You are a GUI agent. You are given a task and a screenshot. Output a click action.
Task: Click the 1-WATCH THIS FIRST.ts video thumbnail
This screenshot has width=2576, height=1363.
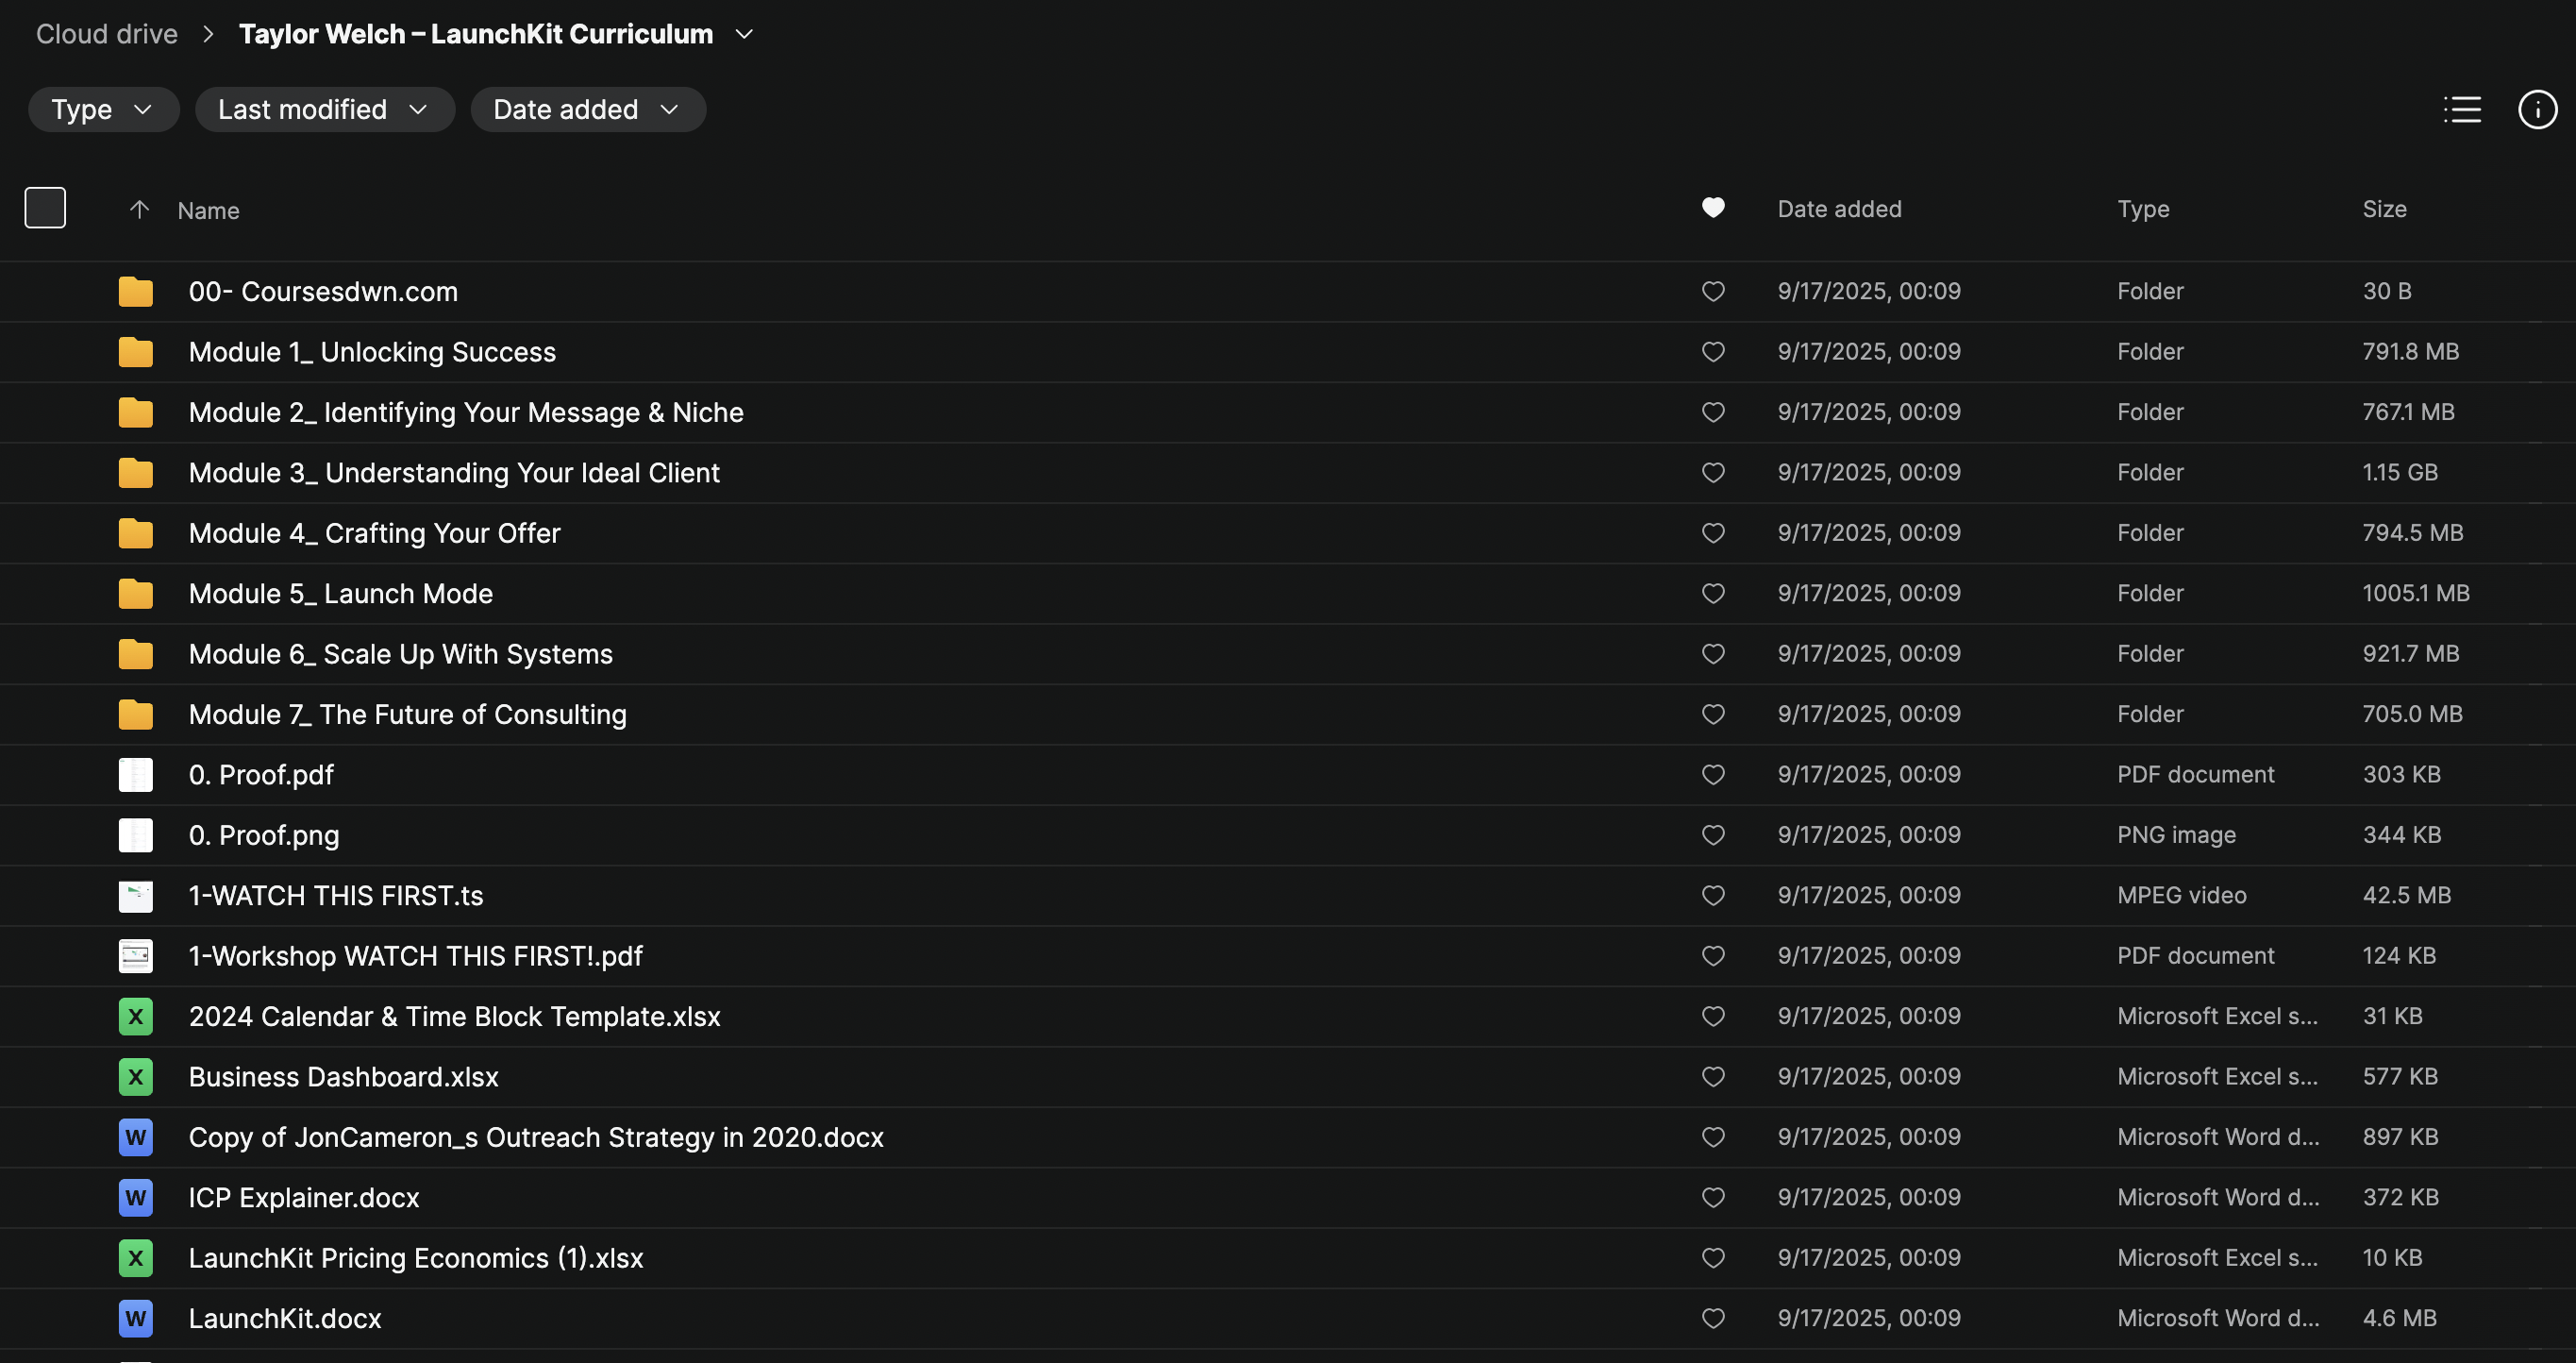pyautogui.click(x=135, y=896)
